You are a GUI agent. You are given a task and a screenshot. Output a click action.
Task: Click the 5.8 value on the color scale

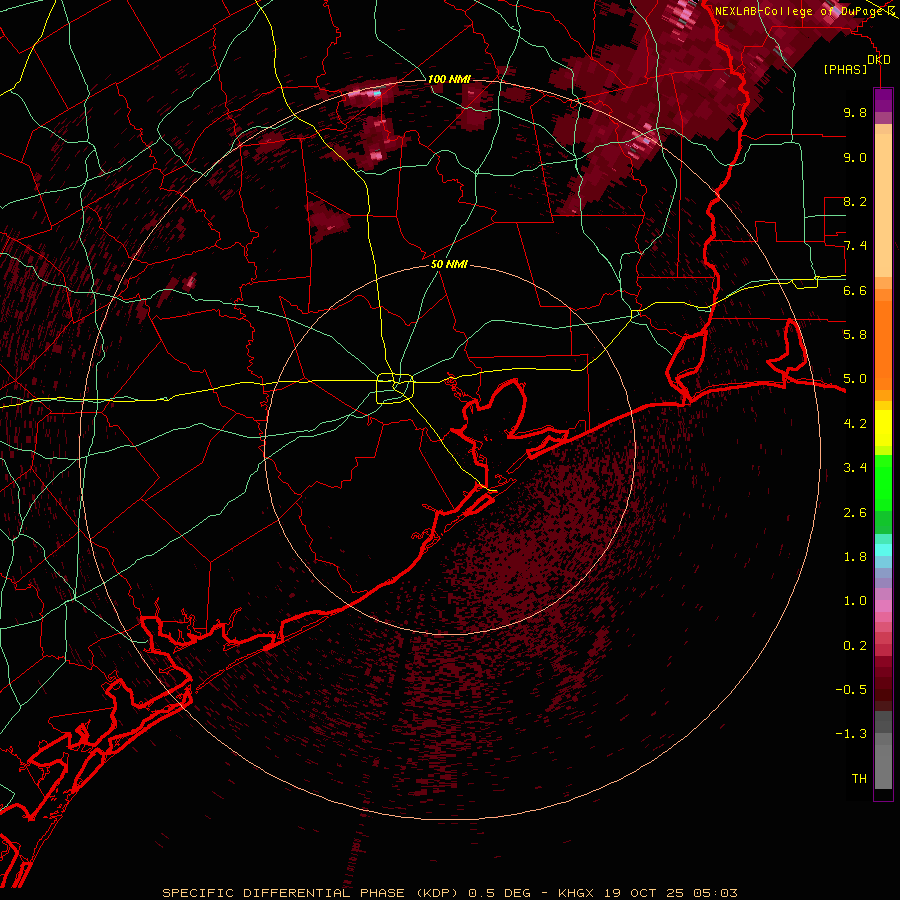click(855, 335)
